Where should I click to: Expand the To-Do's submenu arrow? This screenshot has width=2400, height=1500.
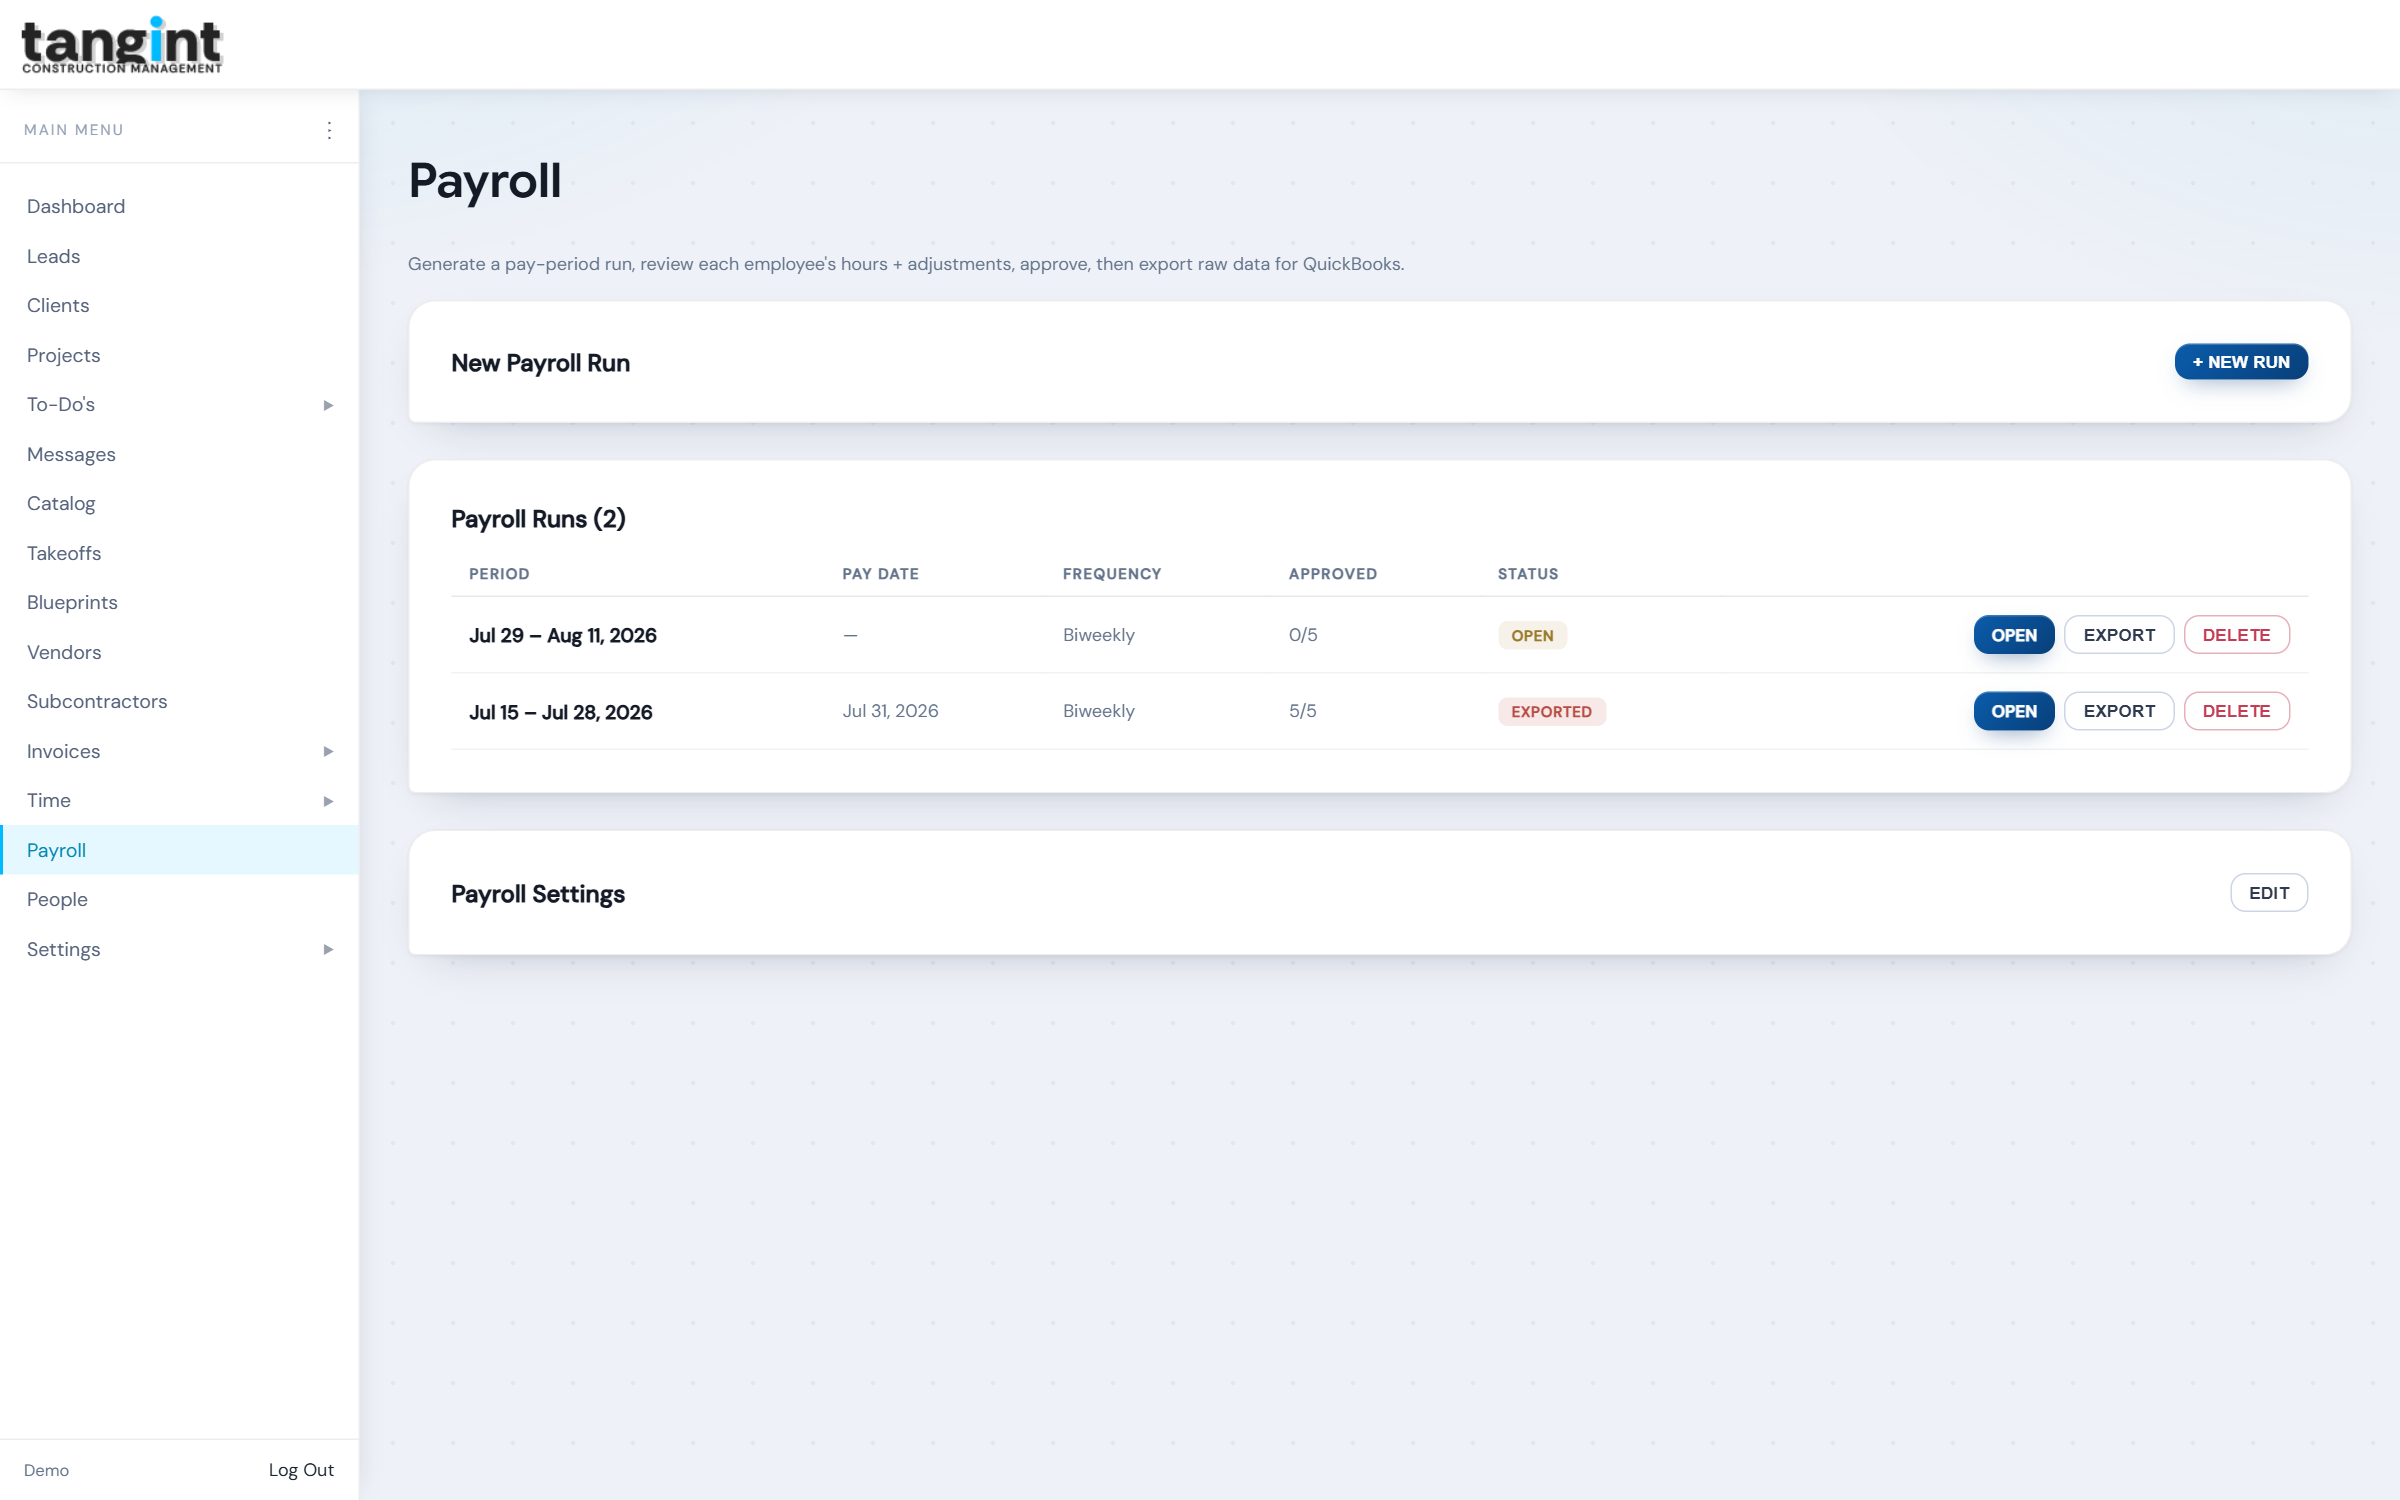coord(328,405)
